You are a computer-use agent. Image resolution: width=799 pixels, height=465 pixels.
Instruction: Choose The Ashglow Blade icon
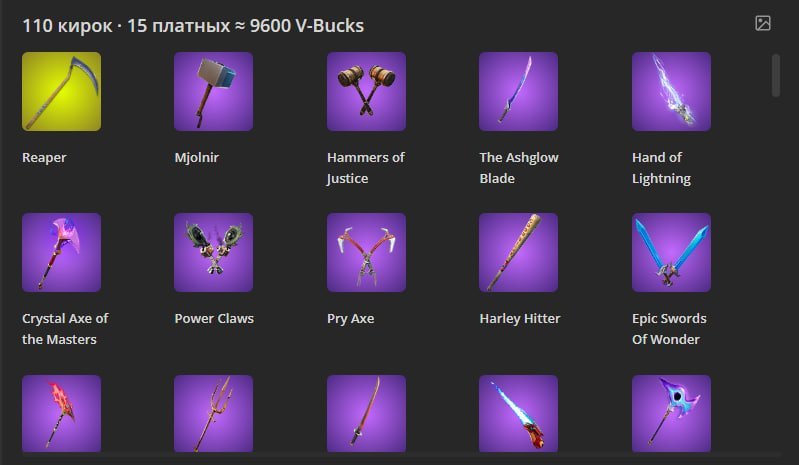coord(518,91)
